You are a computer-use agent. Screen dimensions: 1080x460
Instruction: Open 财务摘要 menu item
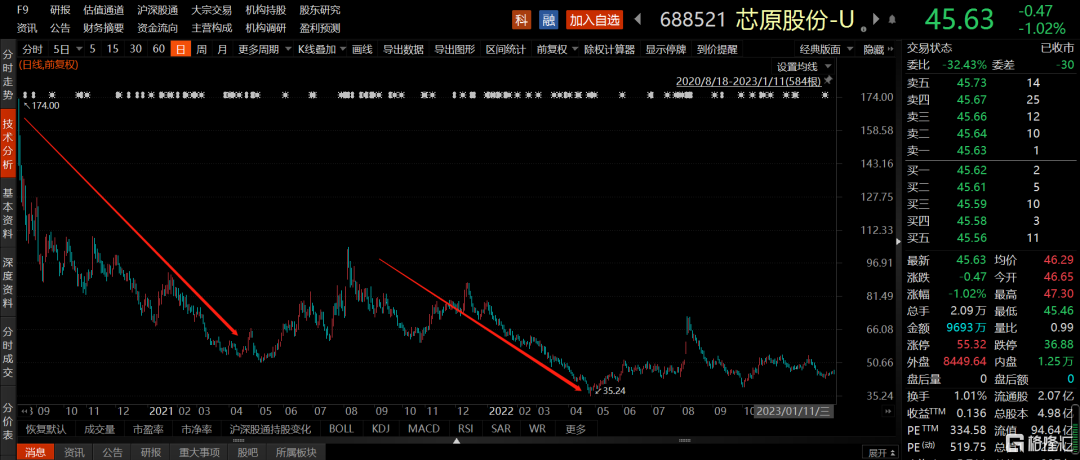click(103, 28)
